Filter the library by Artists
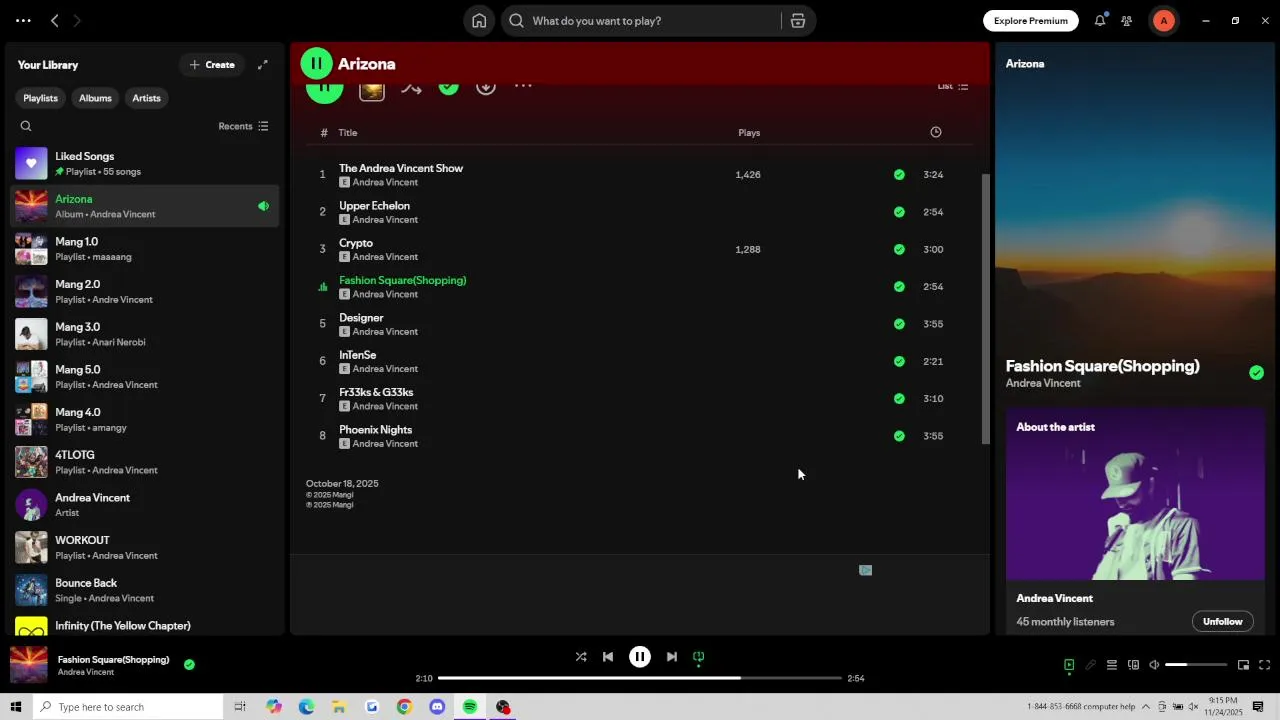This screenshot has width=1280, height=720. (146, 98)
